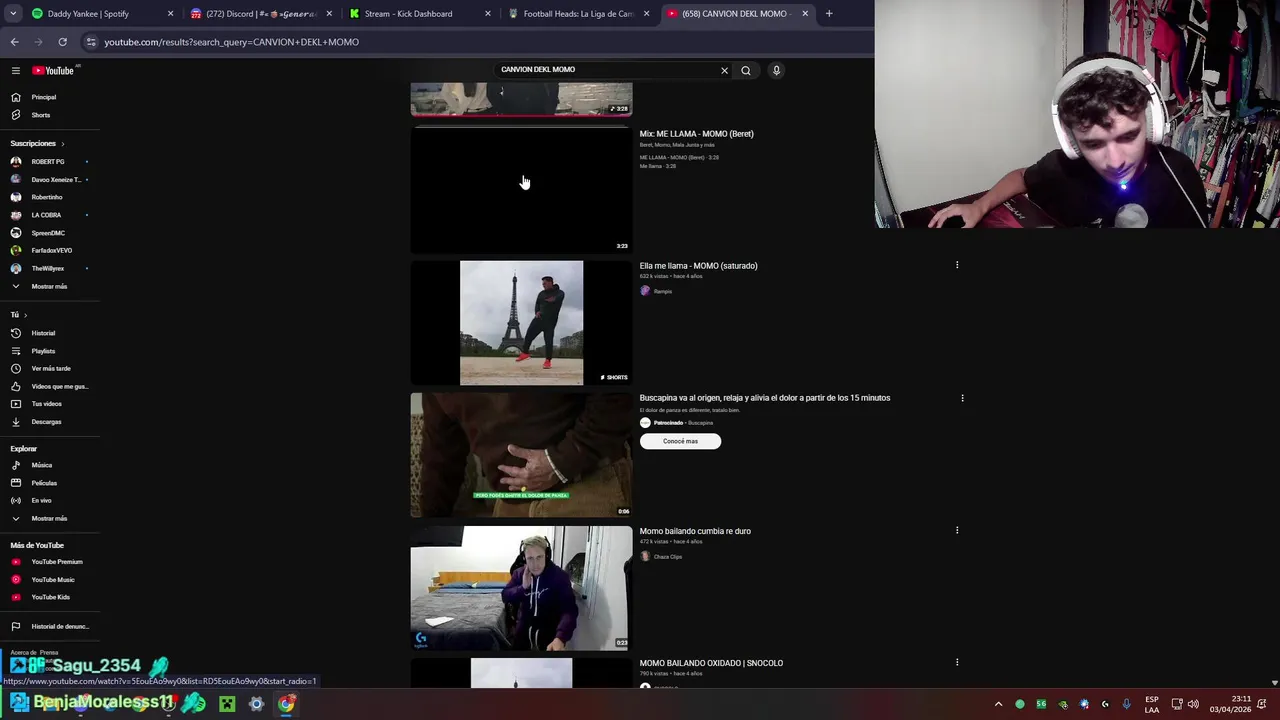1280x720 pixels.
Task: Open FarfadoxVEVO subscription channel
Action: click(48, 251)
